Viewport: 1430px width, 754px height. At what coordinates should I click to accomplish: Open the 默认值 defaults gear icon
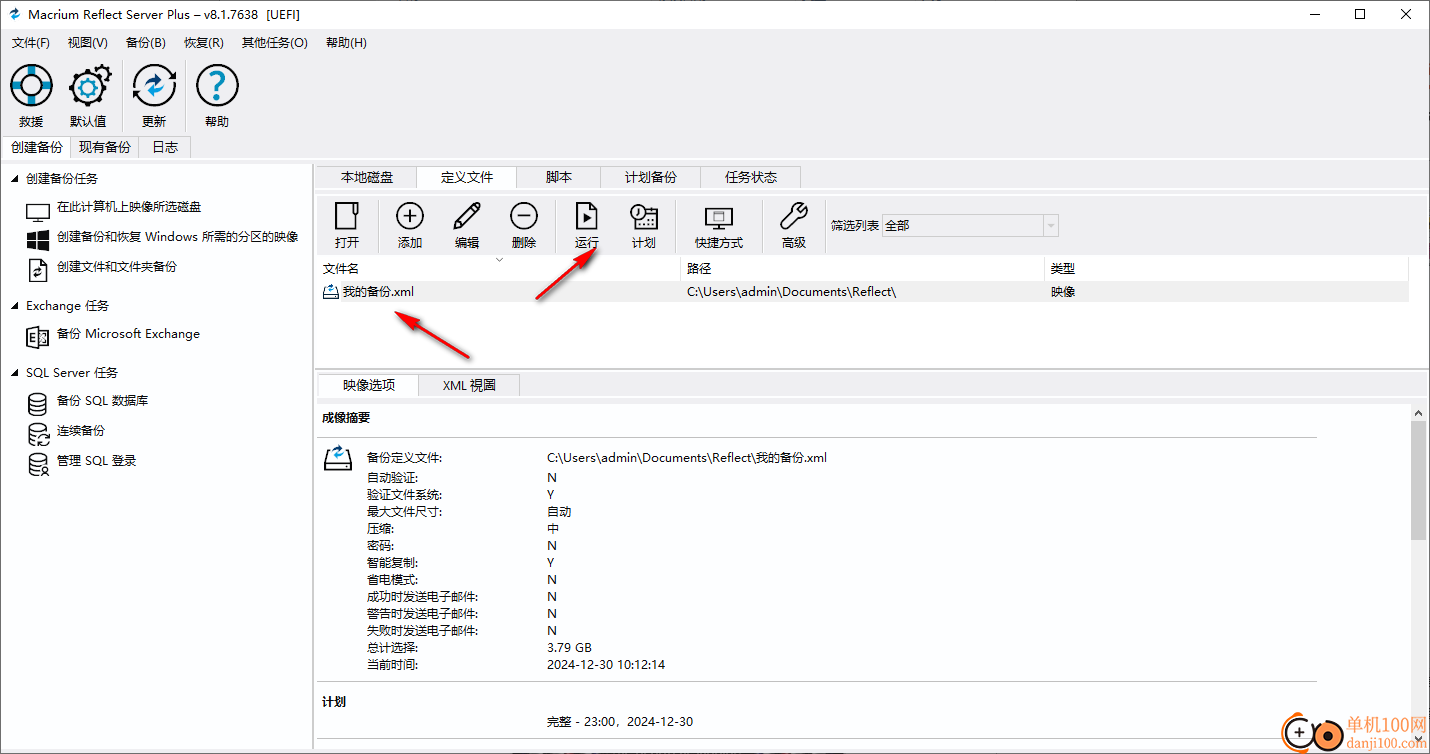pos(88,86)
